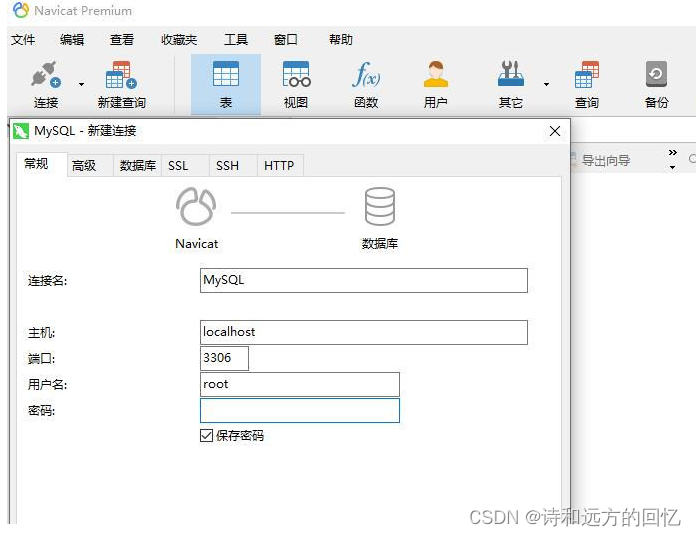This screenshot has height=536, width=696.
Task: Click the Navicat Premium title bar logo
Action: coord(21,10)
